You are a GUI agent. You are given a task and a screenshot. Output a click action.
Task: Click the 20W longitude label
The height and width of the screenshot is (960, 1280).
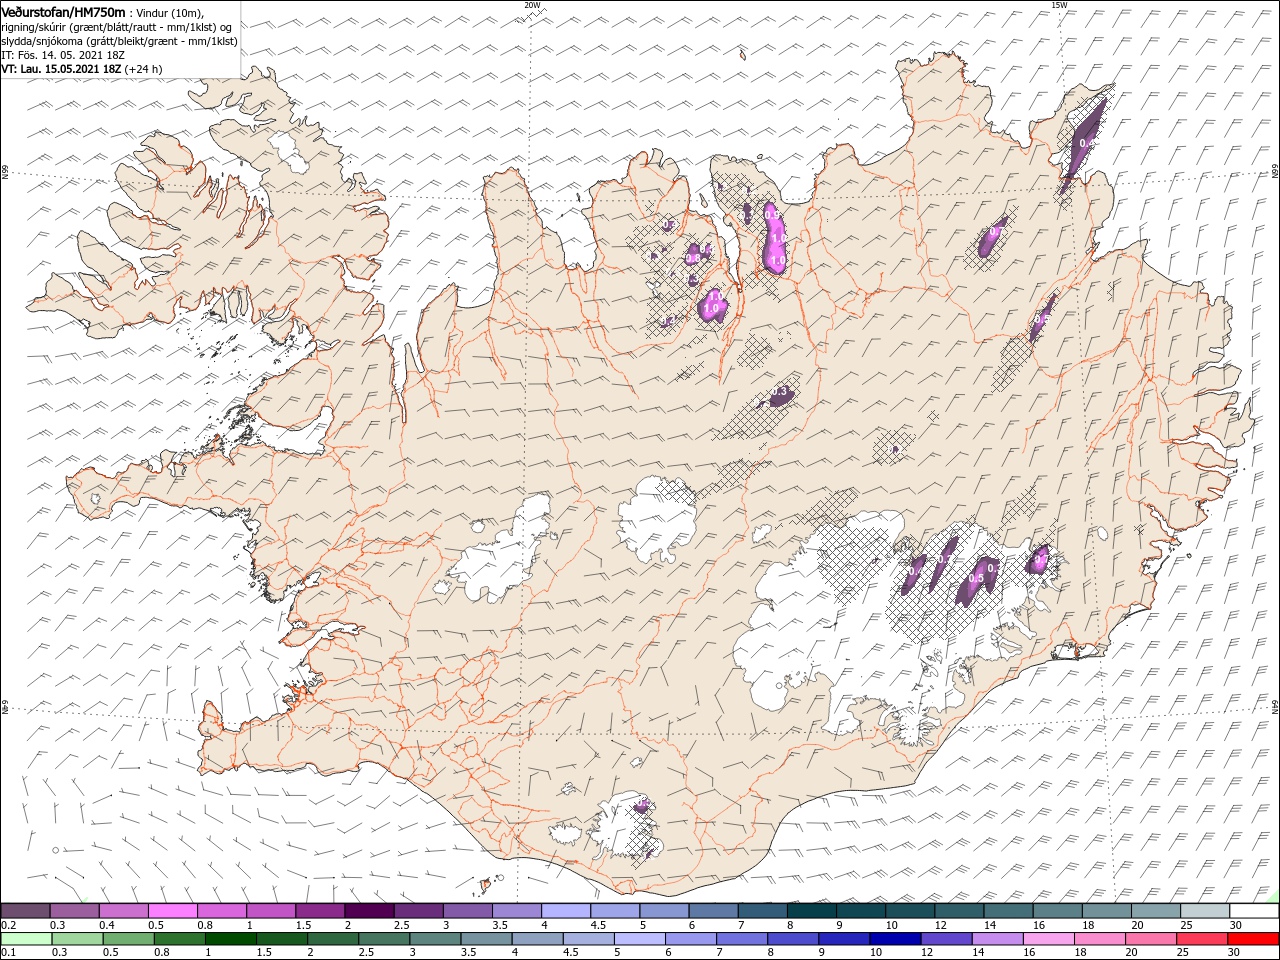click(x=532, y=5)
